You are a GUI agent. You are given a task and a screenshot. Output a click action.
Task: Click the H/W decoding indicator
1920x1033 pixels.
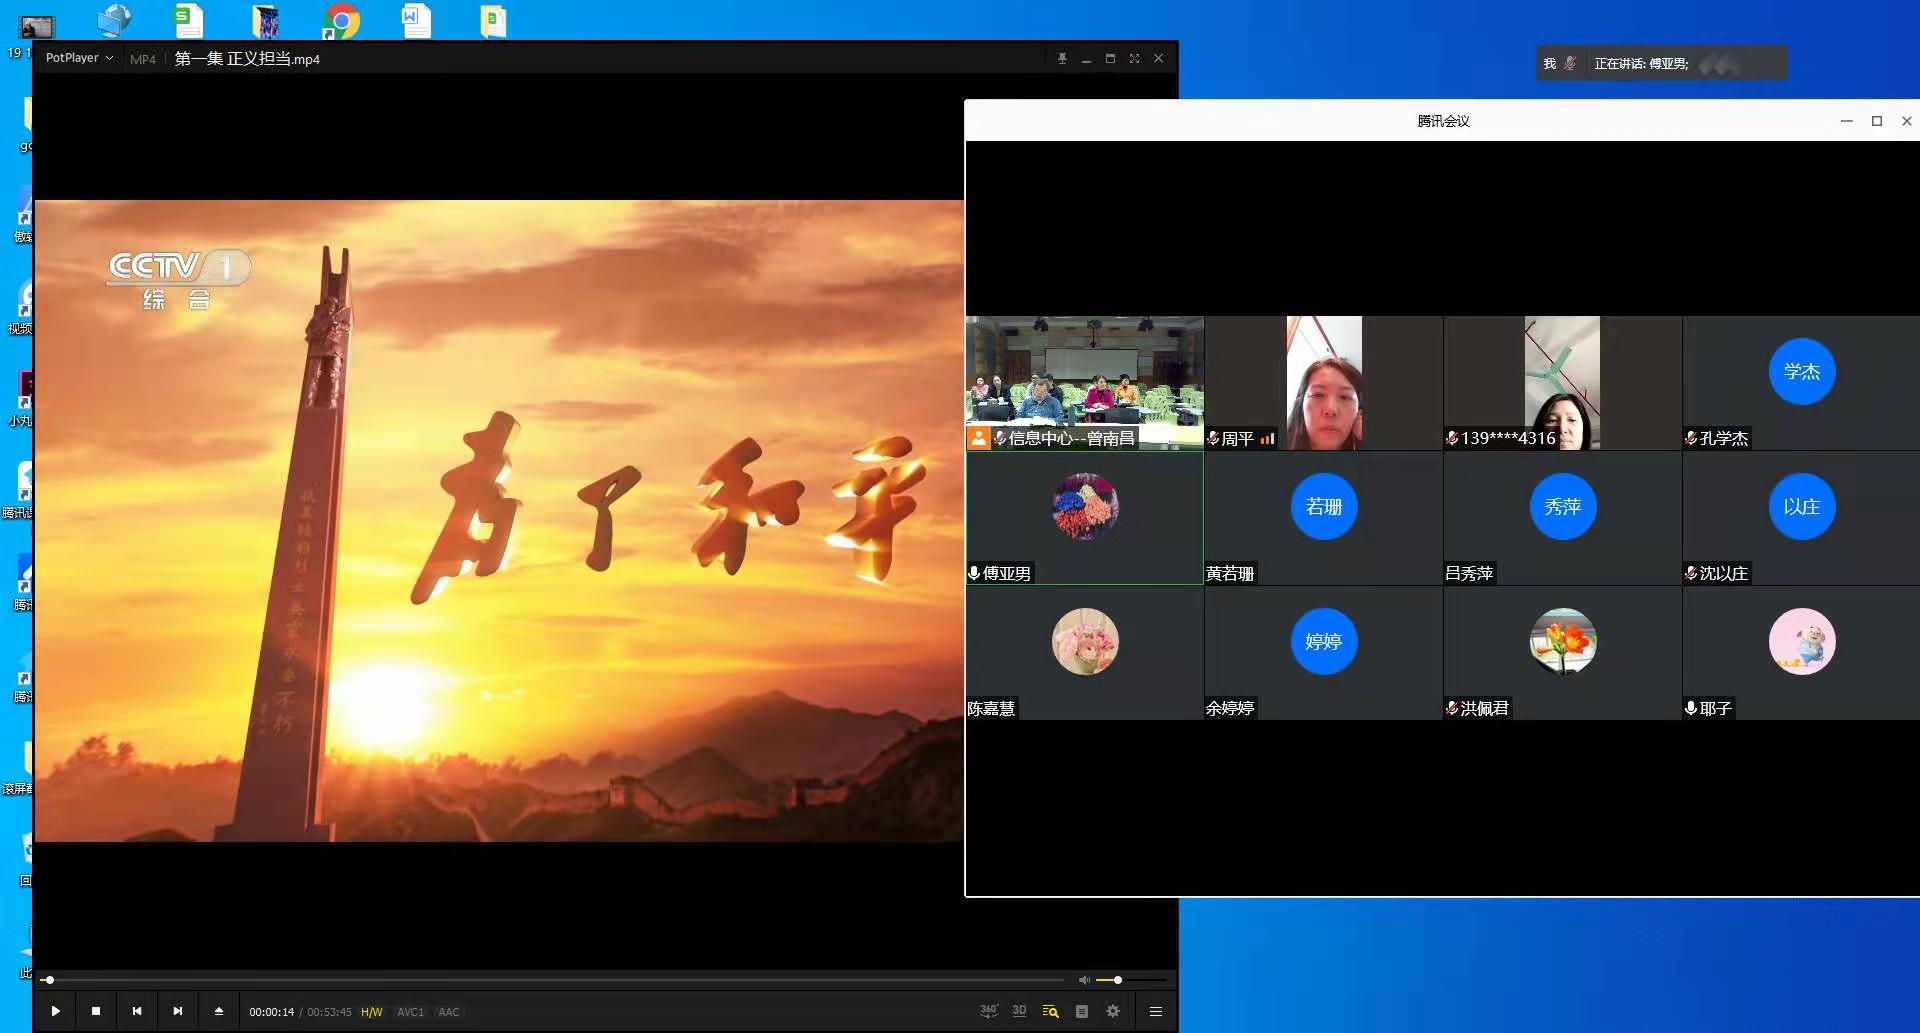pyautogui.click(x=371, y=1012)
